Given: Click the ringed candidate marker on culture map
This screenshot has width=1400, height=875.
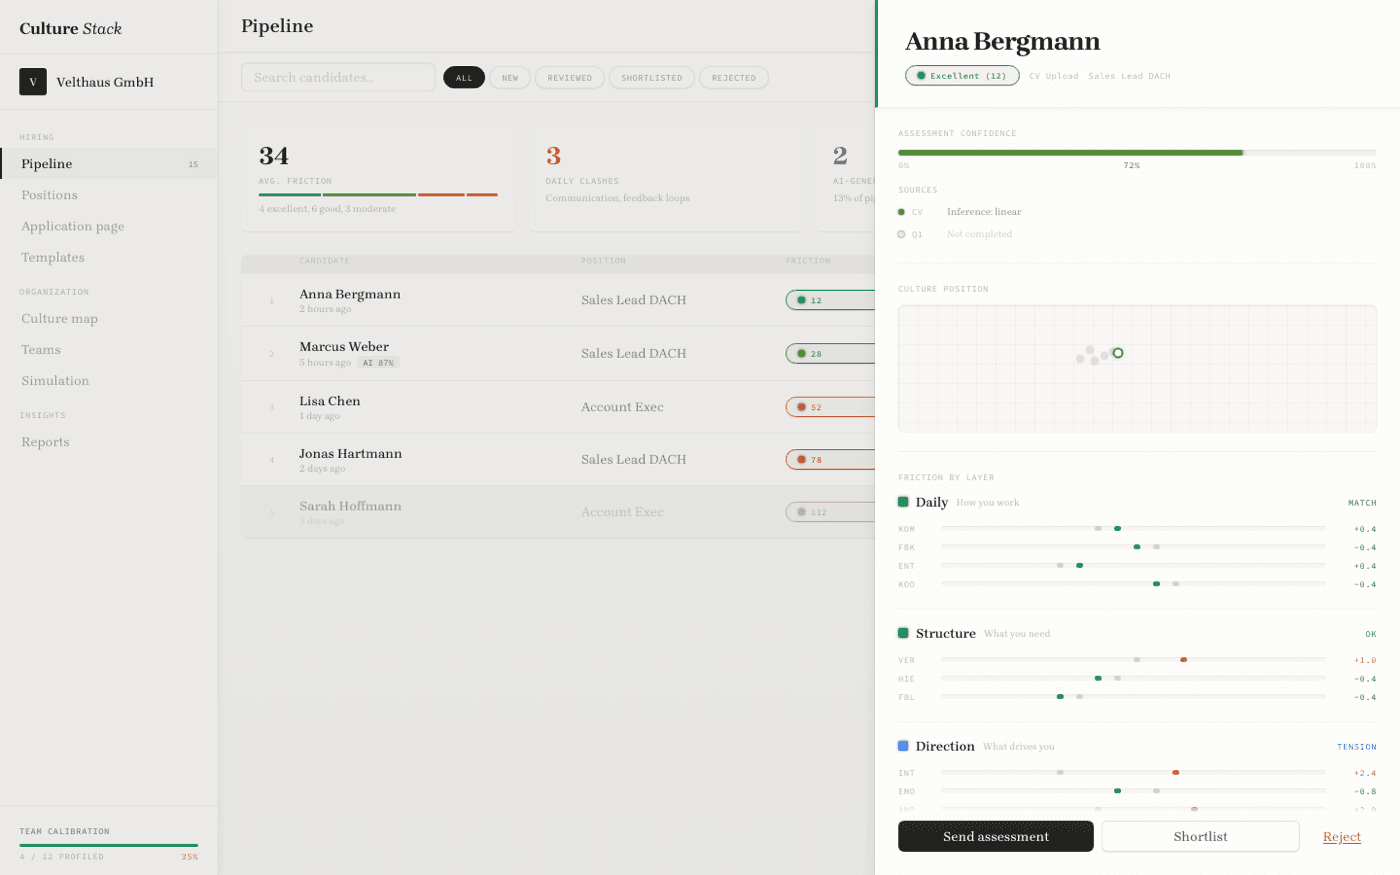Looking at the screenshot, I should click(x=1118, y=353).
